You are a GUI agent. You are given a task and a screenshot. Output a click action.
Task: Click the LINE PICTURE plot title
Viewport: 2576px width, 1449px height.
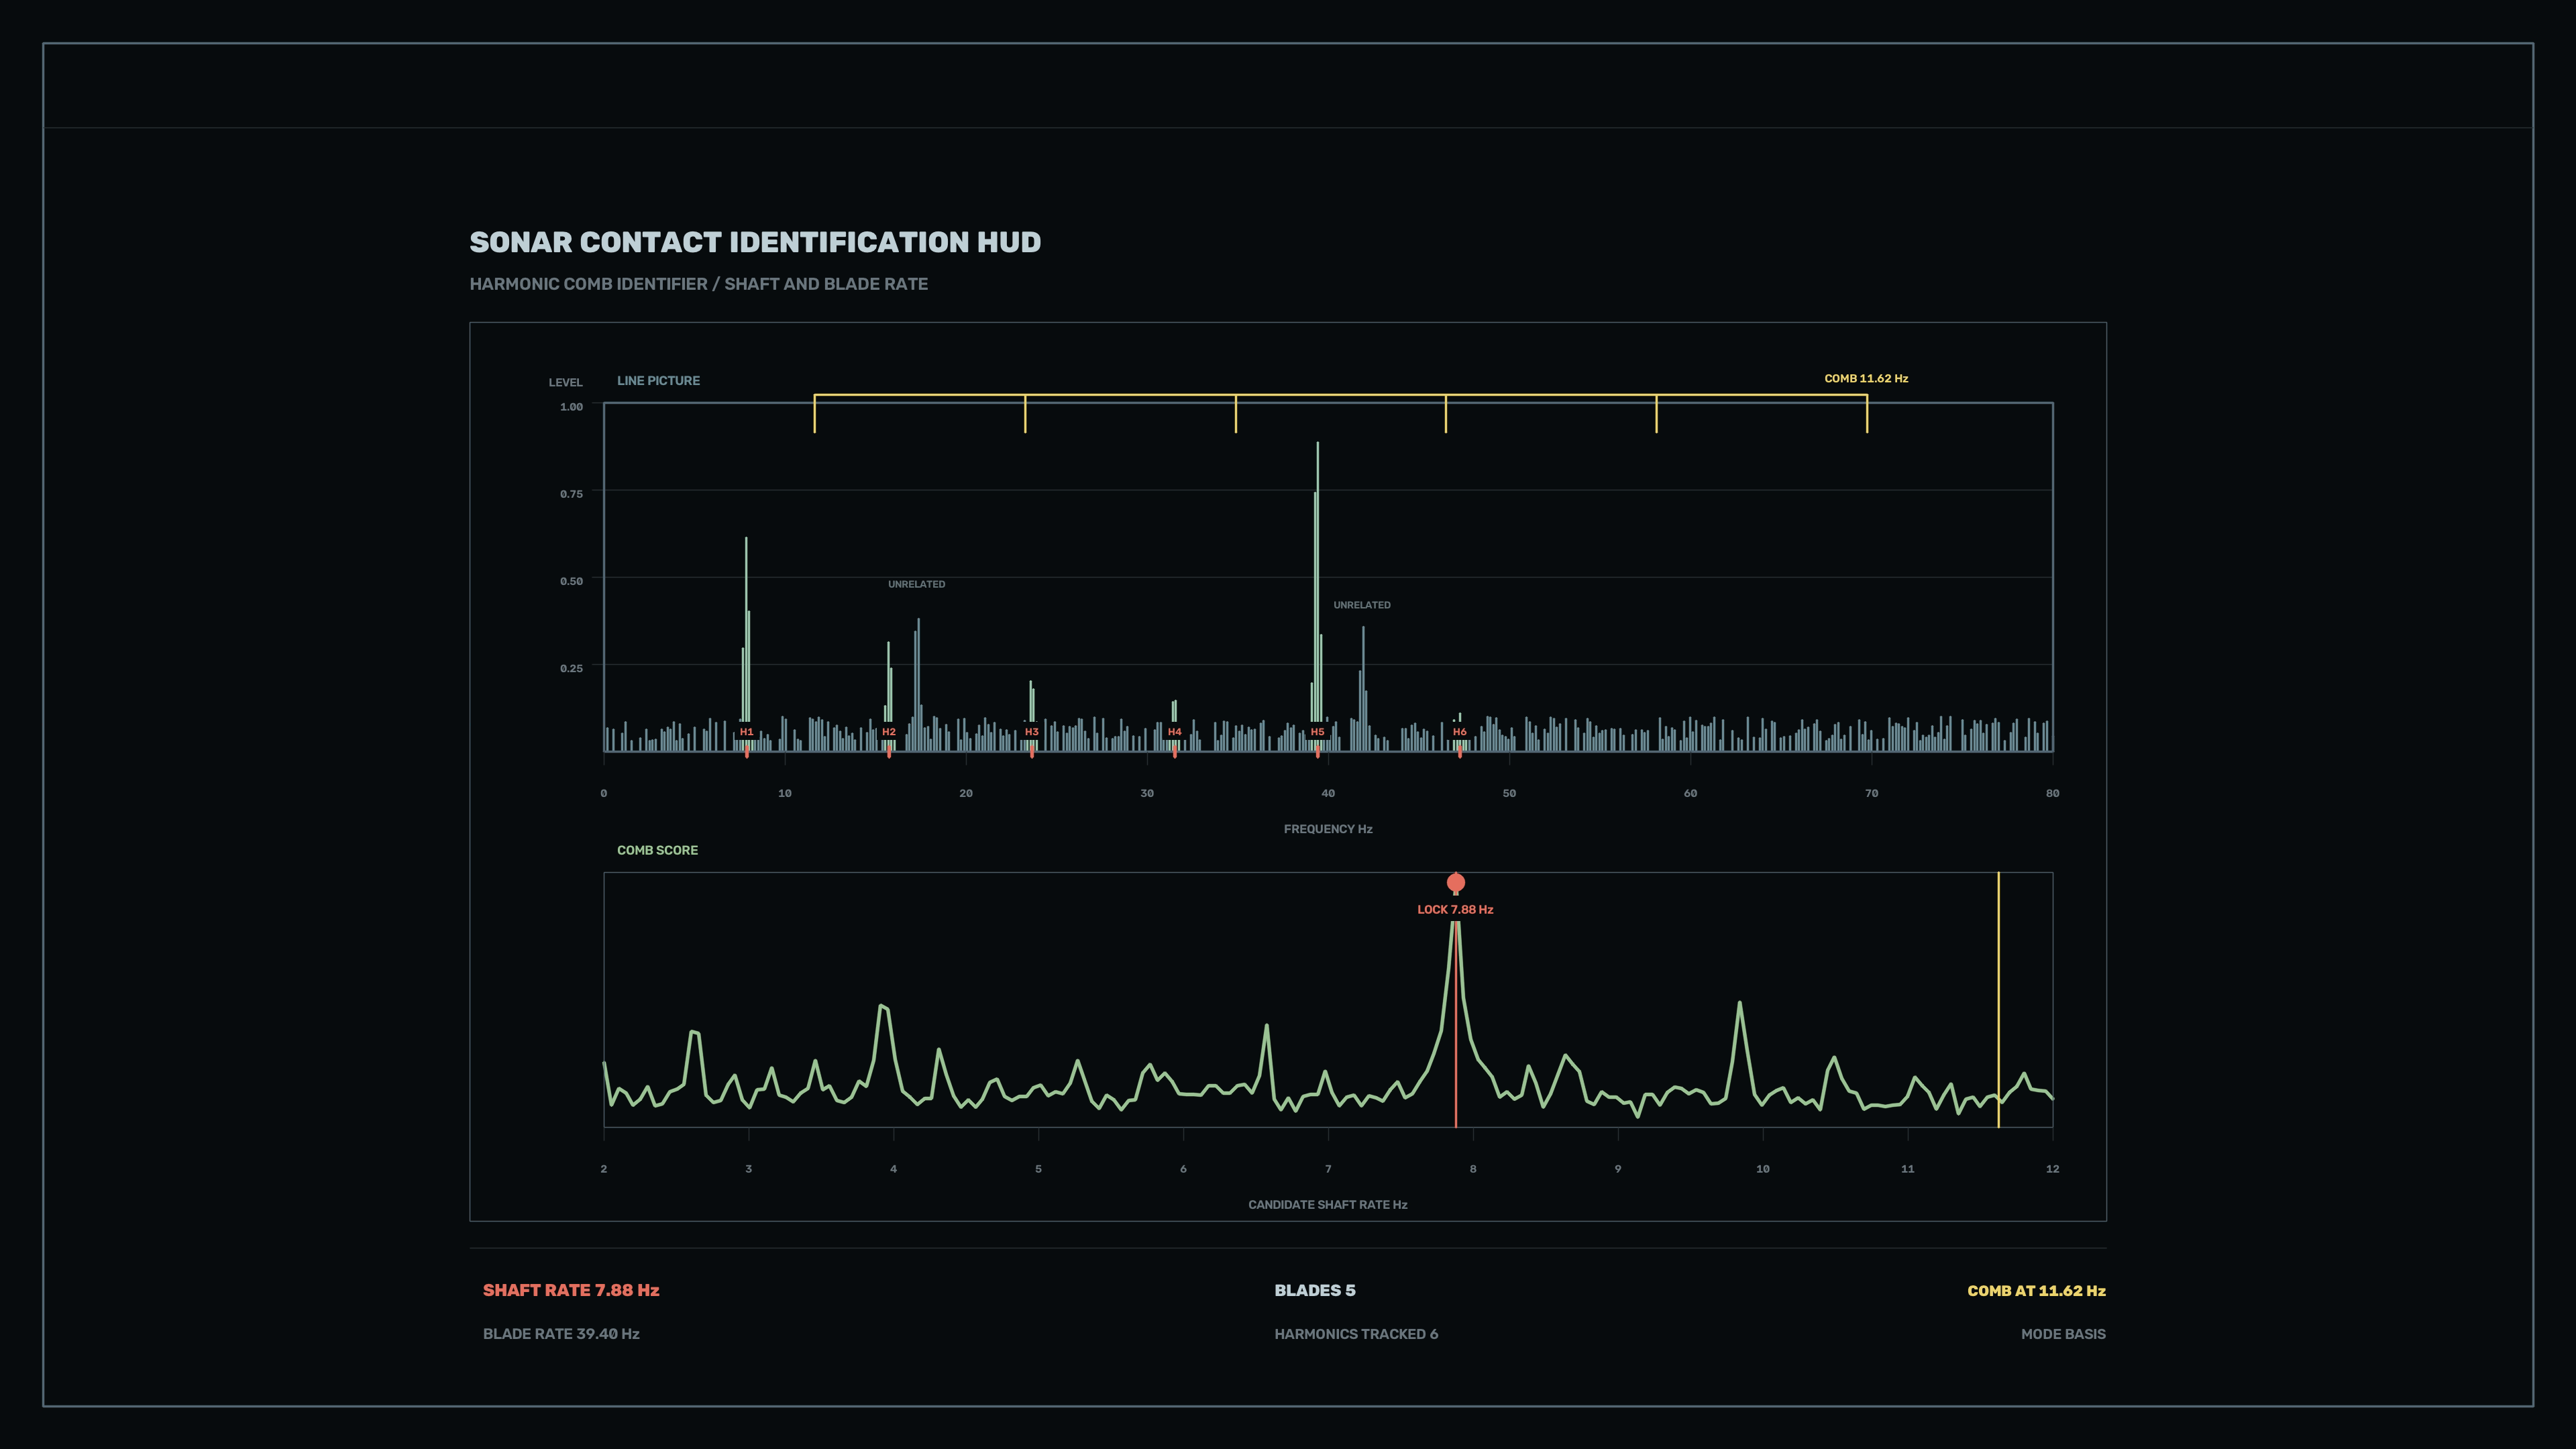[x=658, y=381]
